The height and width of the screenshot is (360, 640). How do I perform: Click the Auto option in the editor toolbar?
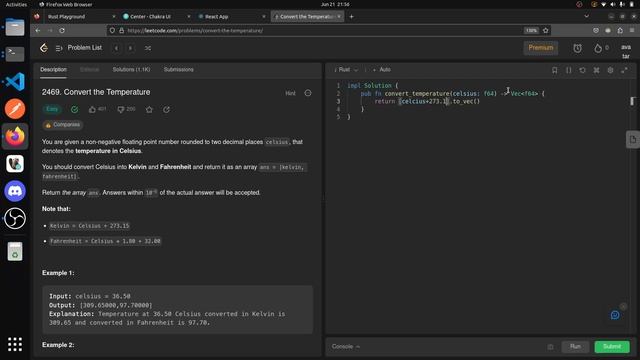[x=382, y=70]
